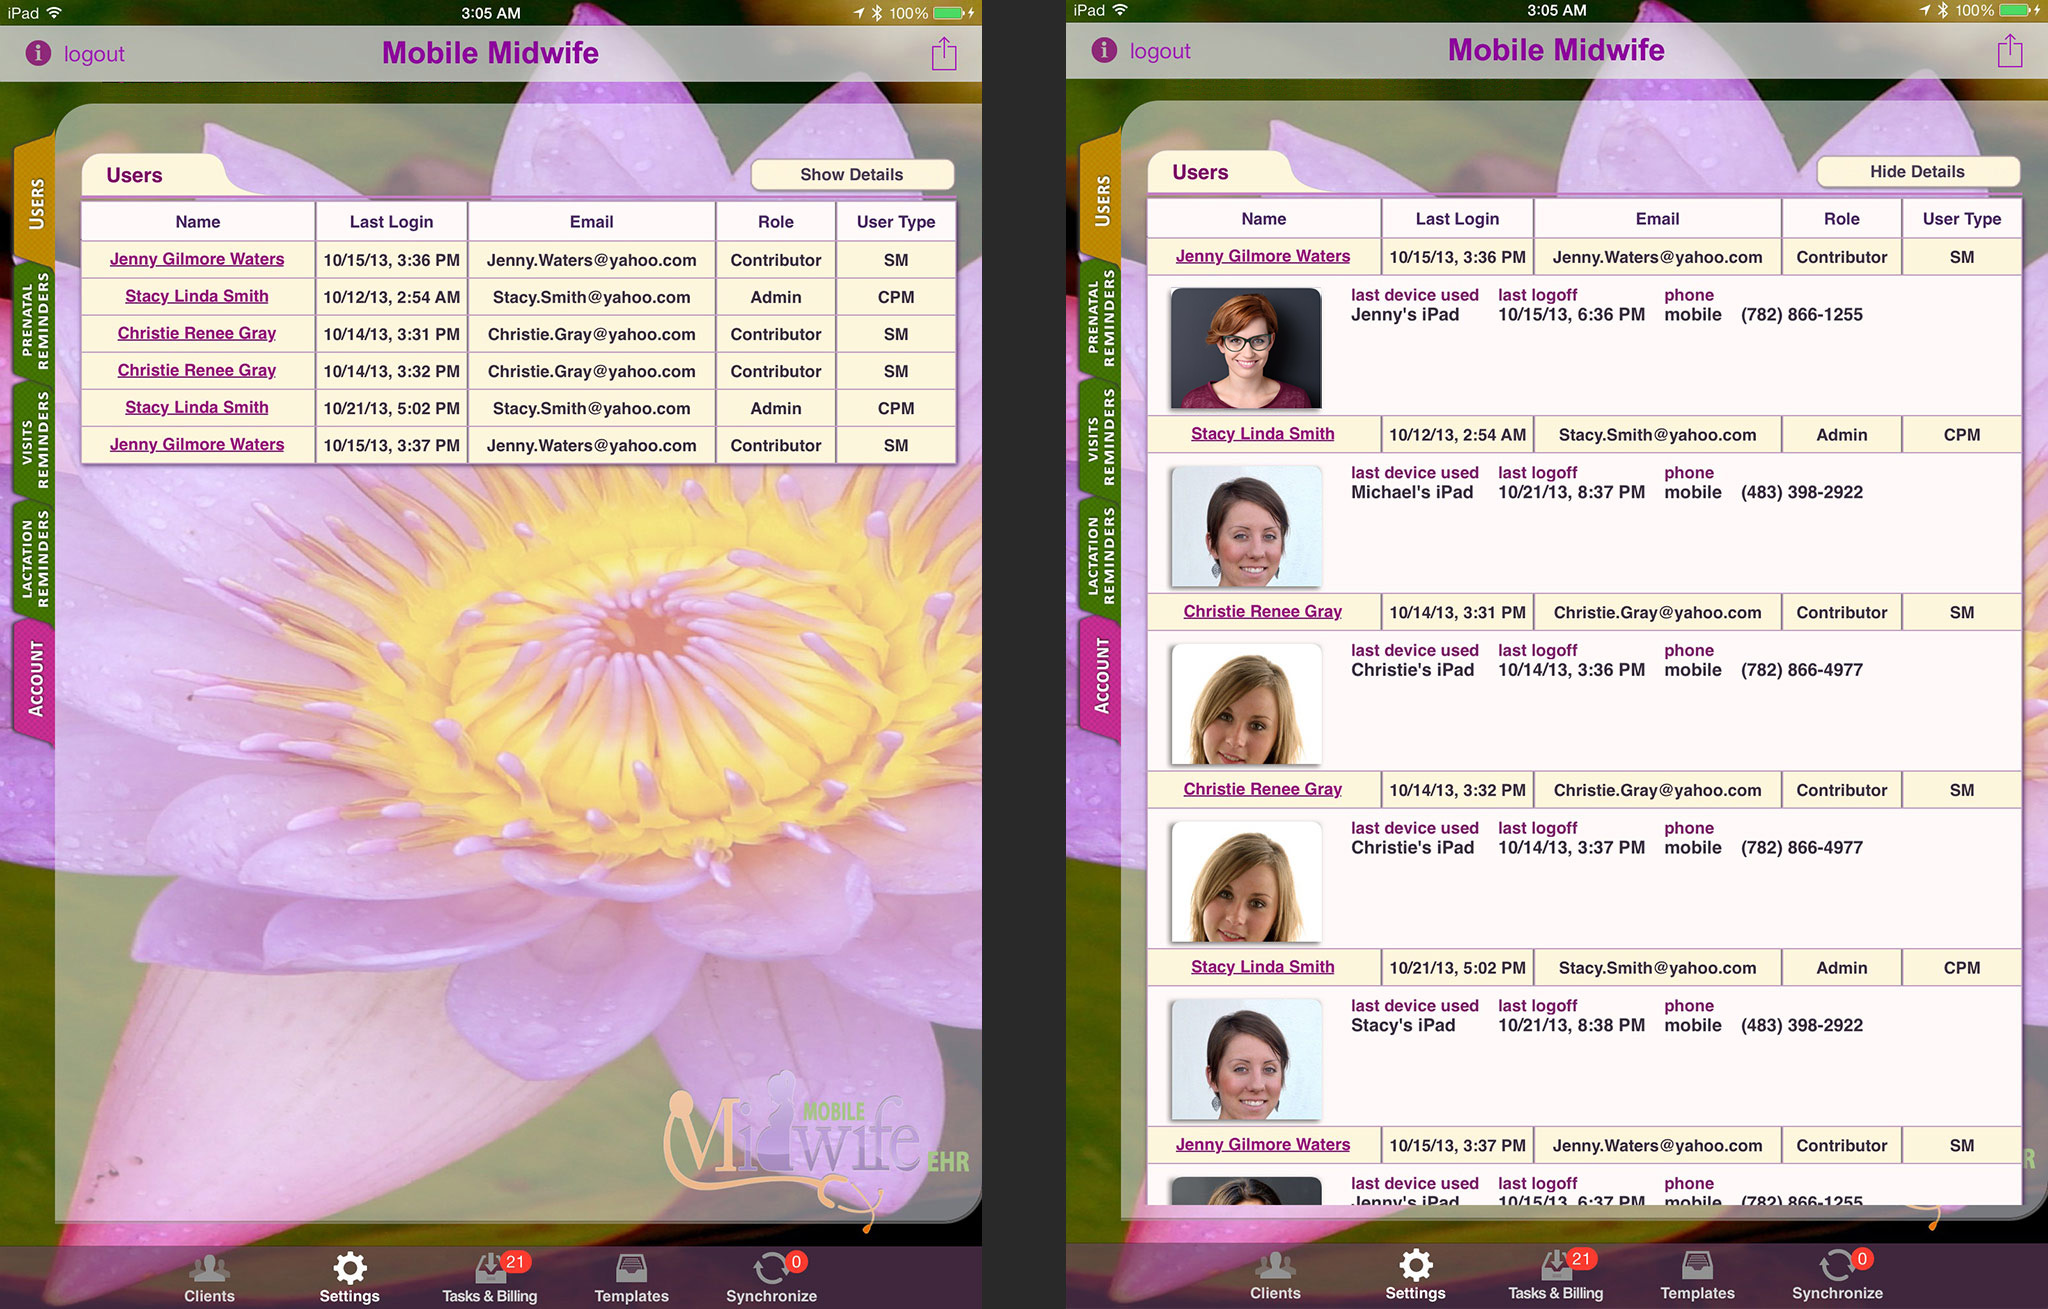The width and height of the screenshot is (2048, 1309).
Task: Select Lactation Reminders tab on left iPad screen
Action: click(36, 558)
